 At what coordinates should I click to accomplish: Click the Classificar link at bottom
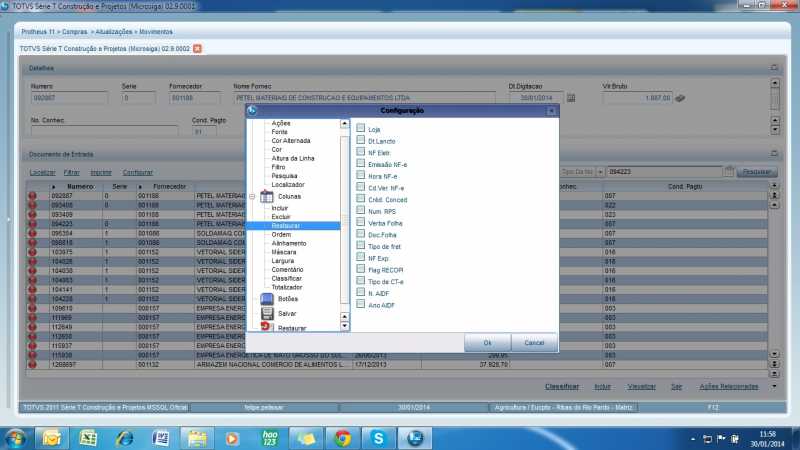[x=562, y=387]
